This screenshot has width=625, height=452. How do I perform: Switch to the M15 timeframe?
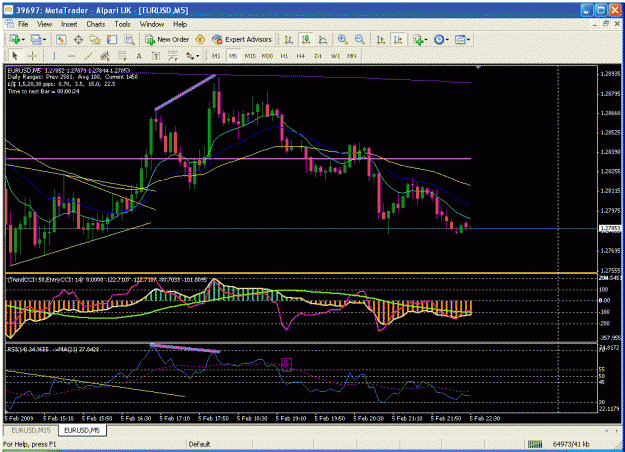coord(250,56)
